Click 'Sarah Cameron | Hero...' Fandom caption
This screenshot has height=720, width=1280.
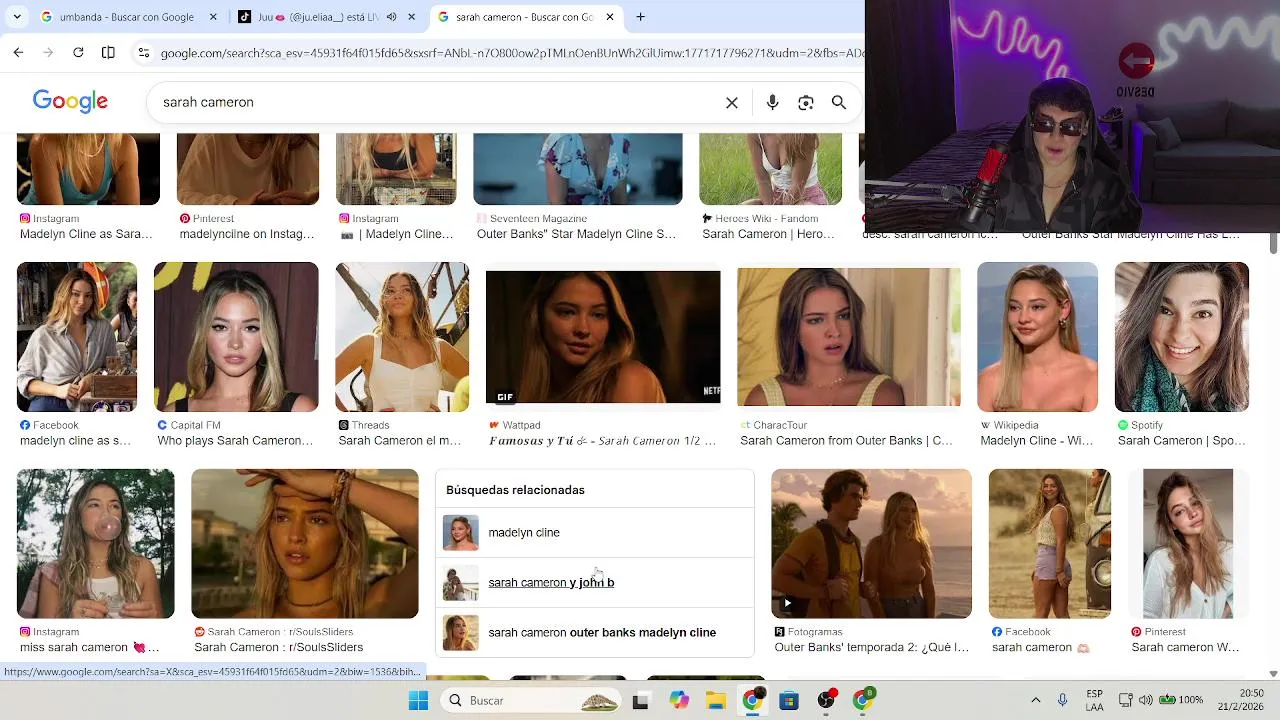768,234
